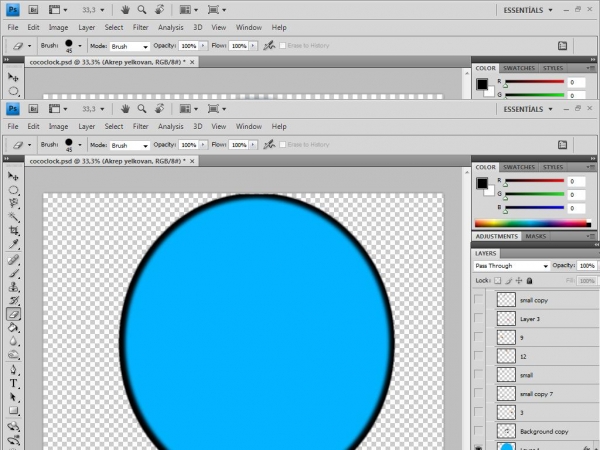The width and height of the screenshot is (600, 450).
Task: Toggle the Brushes panel icon in the lower options bar
Action: coord(562,145)
